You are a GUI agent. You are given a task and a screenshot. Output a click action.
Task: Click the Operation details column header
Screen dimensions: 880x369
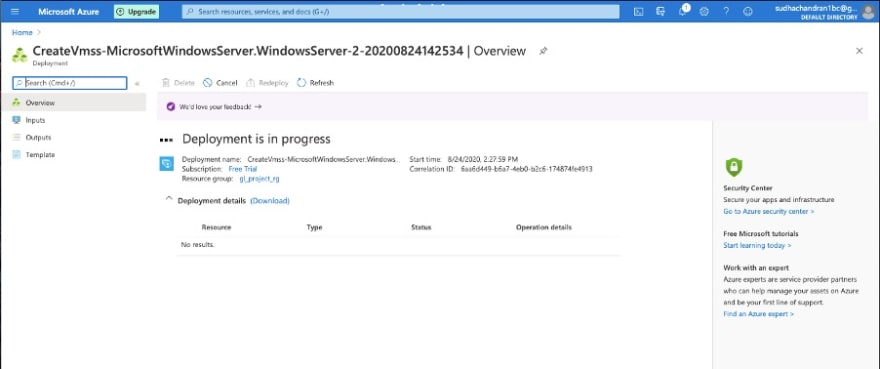(x=544, y=227)
